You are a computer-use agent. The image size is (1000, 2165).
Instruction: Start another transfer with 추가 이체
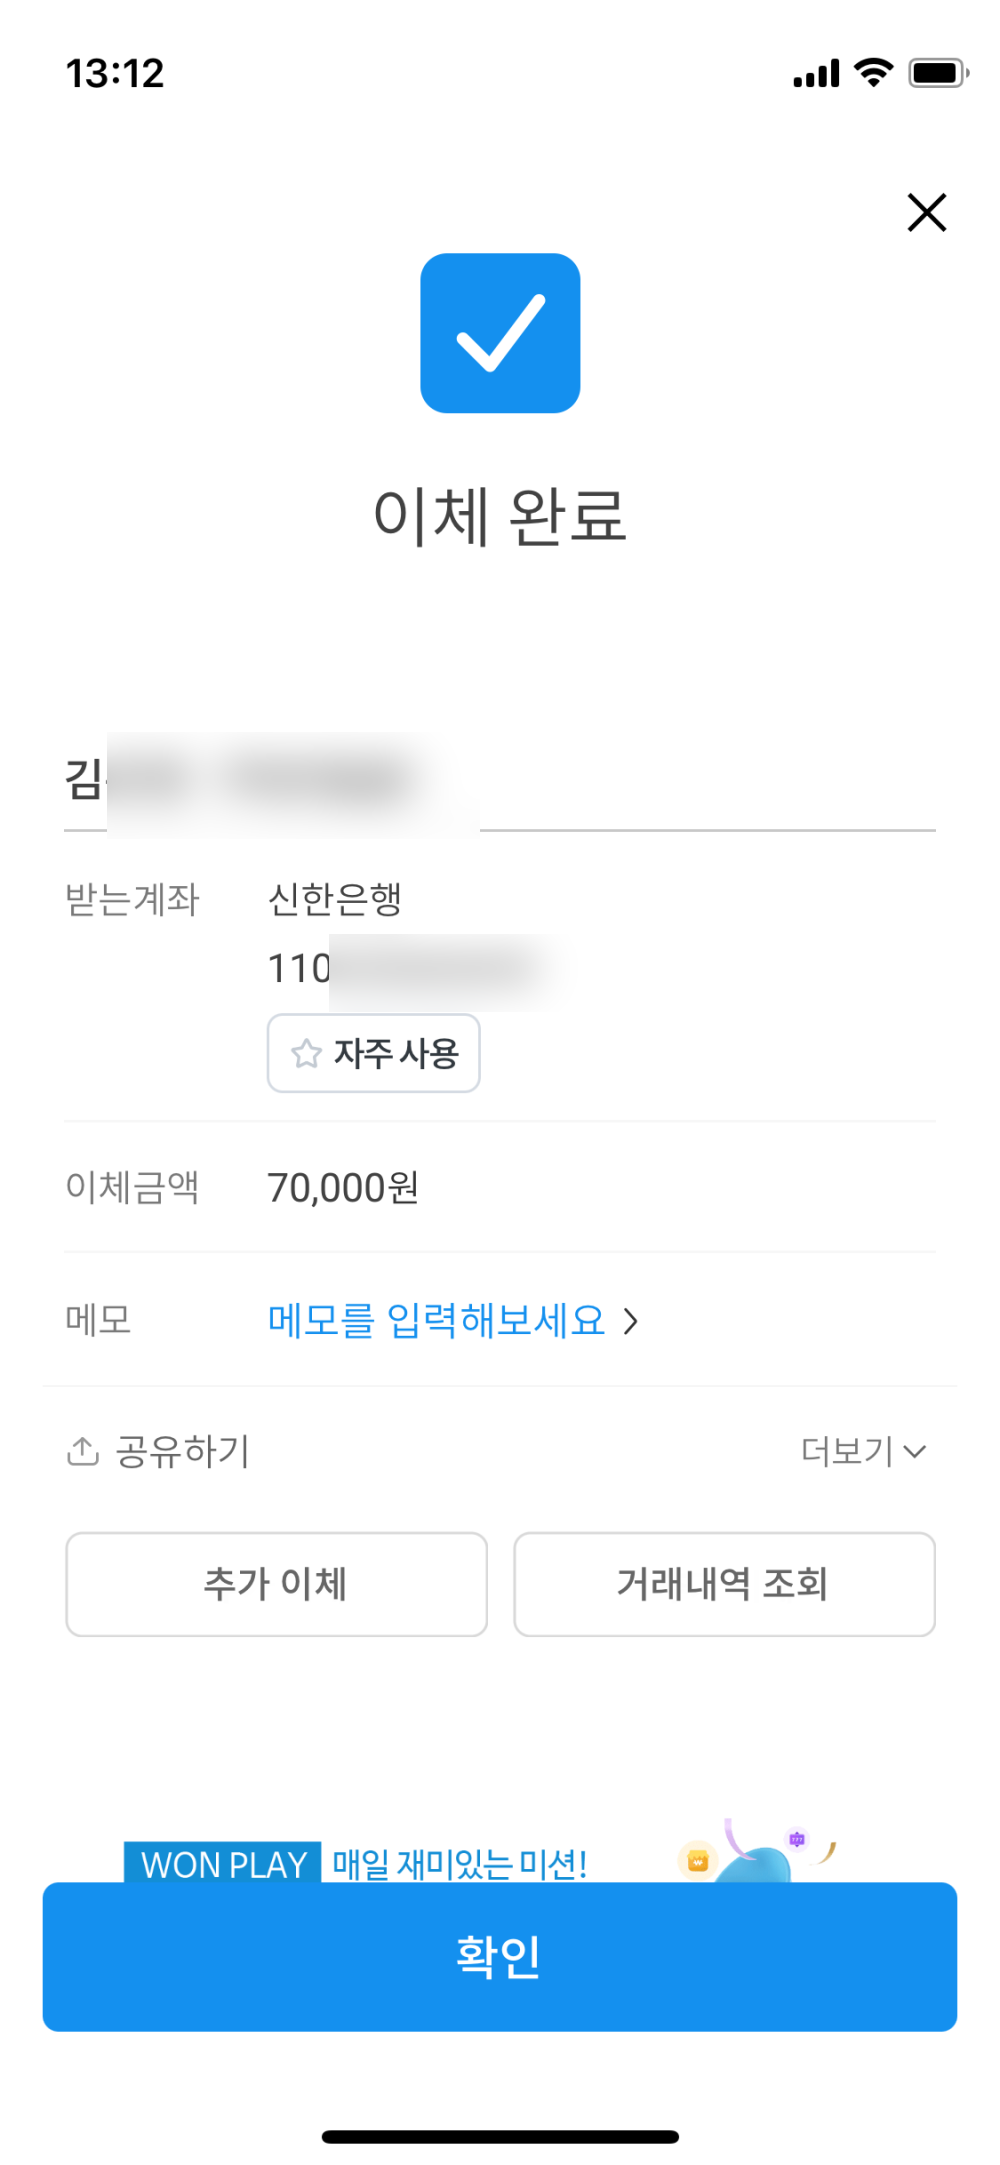coord(276,1584)
